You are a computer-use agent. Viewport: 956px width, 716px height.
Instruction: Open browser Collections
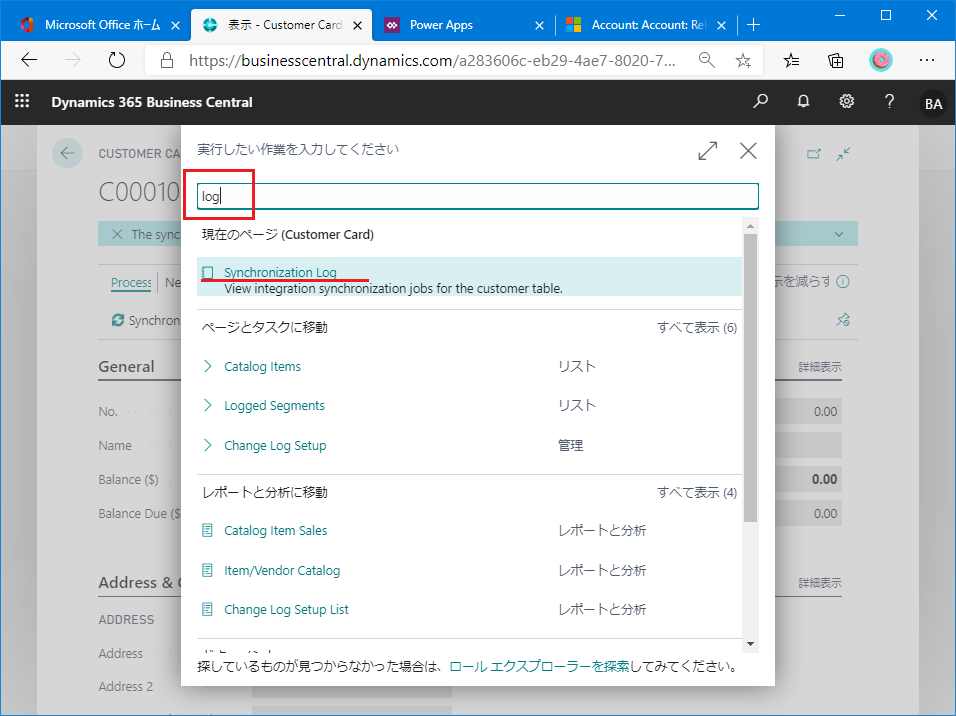coord(836,60)
